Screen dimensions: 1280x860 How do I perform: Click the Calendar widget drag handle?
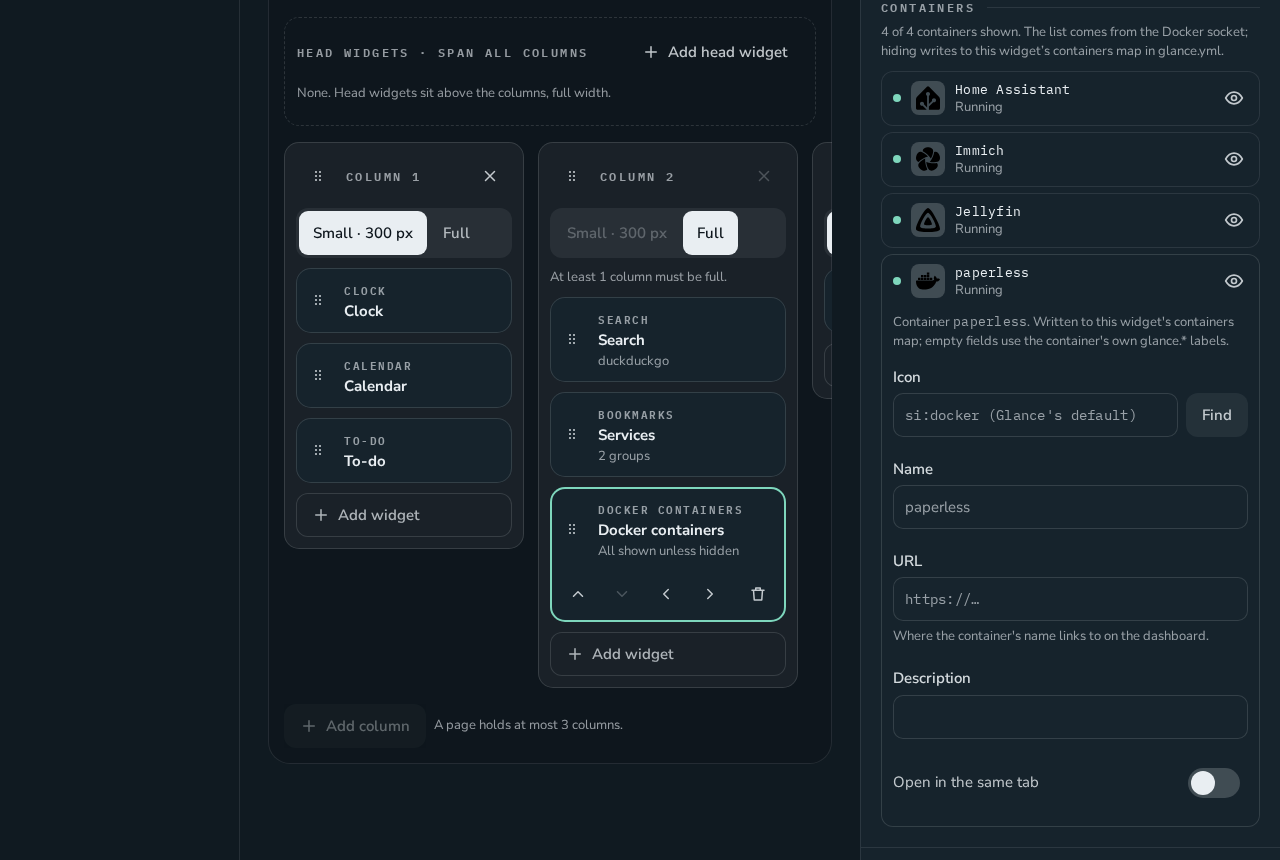point(318,375)
